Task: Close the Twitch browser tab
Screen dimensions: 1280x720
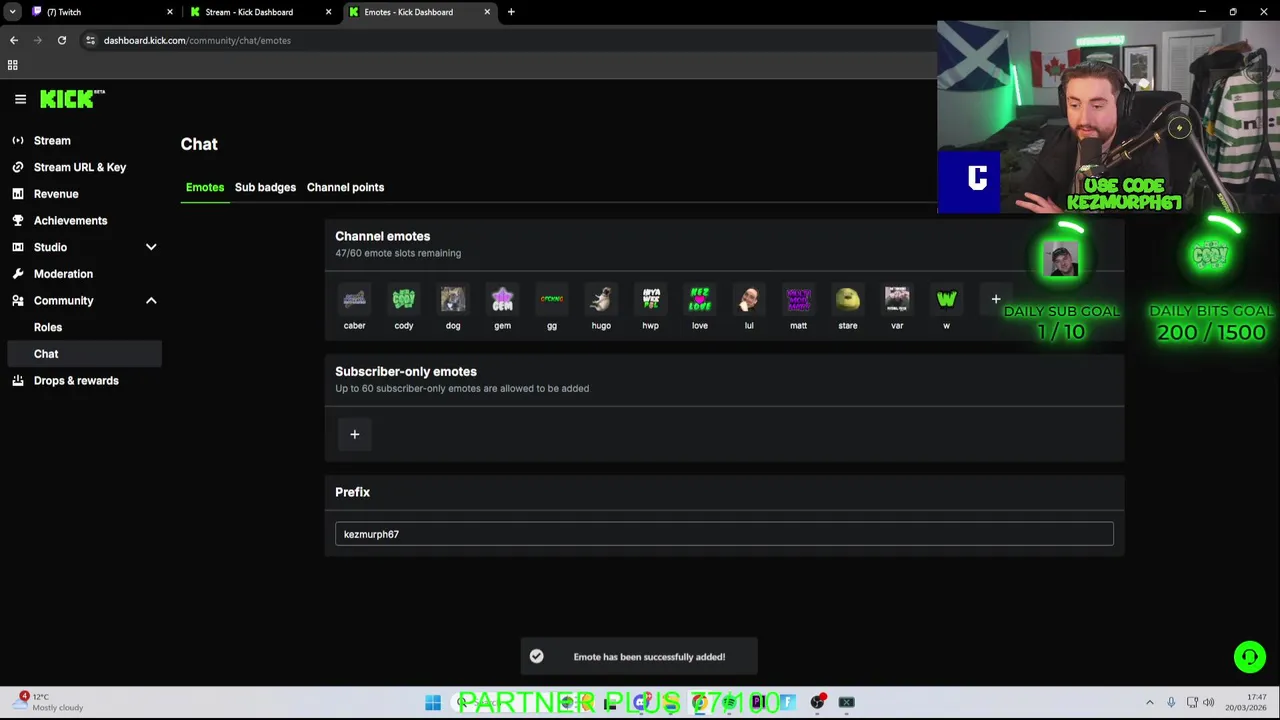Action: (x=170, y=12)
